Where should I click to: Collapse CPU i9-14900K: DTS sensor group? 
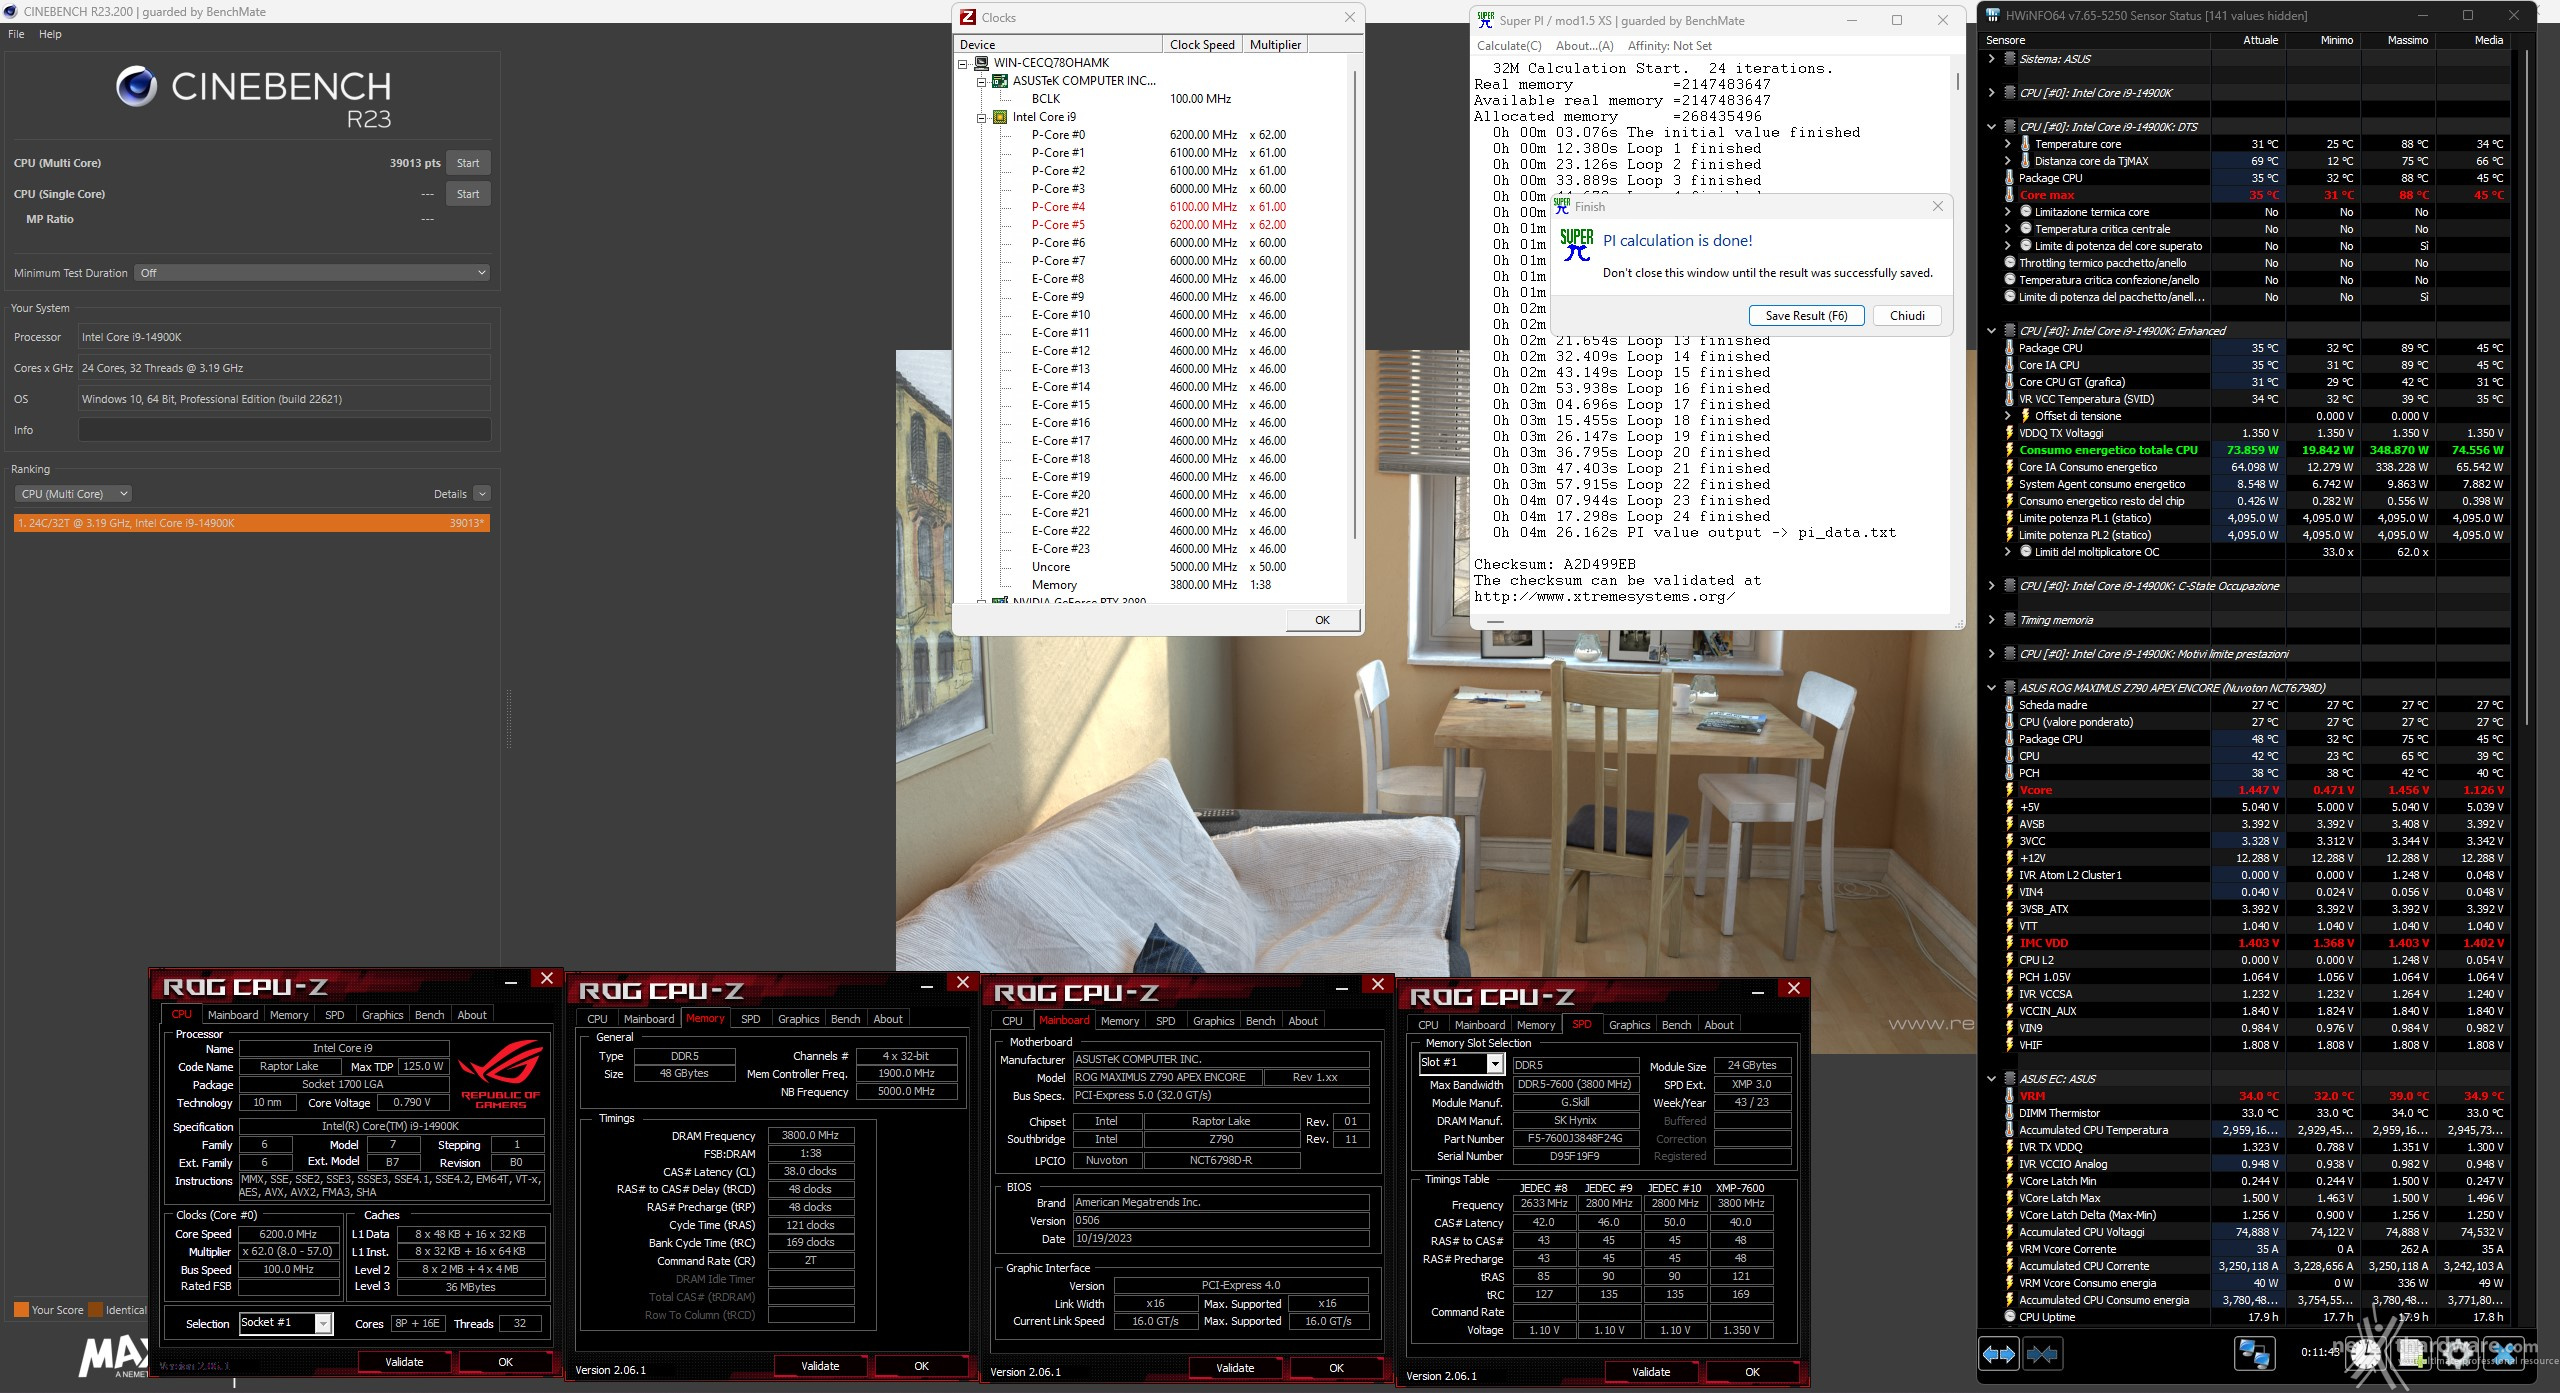[1991, 127]
